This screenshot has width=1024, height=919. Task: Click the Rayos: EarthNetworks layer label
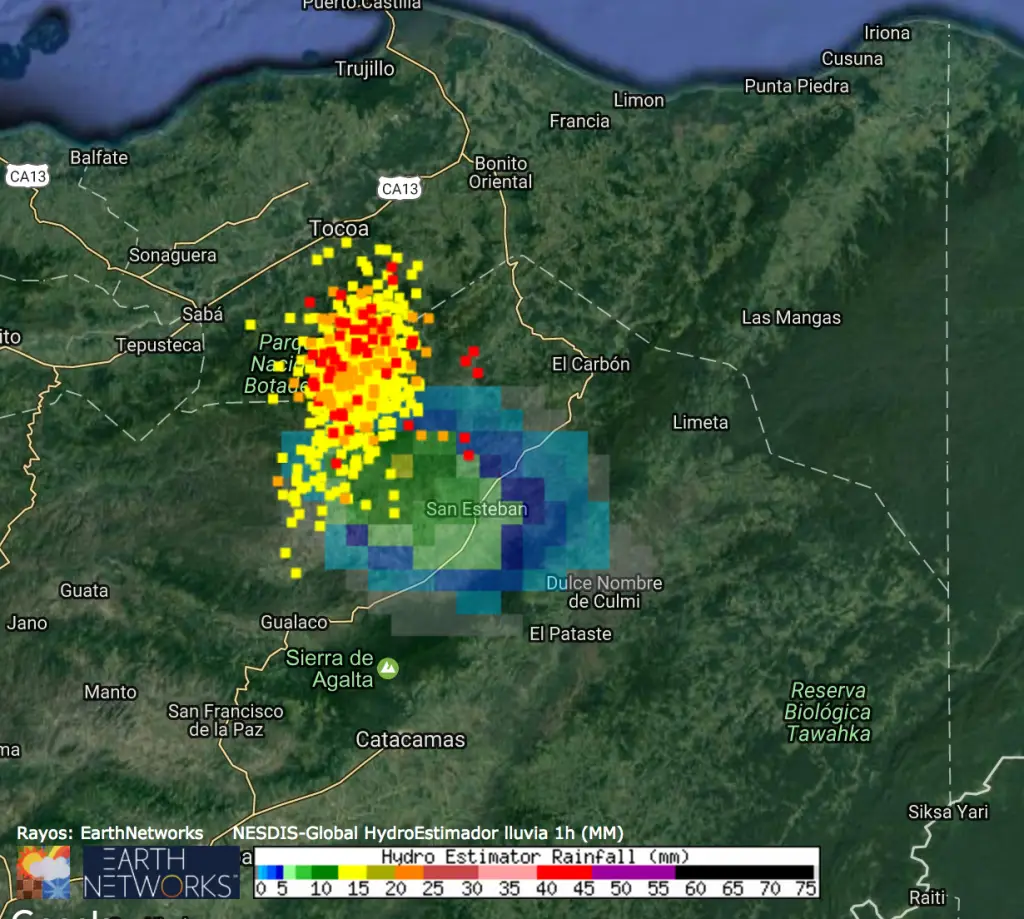[x=110, y=833]
